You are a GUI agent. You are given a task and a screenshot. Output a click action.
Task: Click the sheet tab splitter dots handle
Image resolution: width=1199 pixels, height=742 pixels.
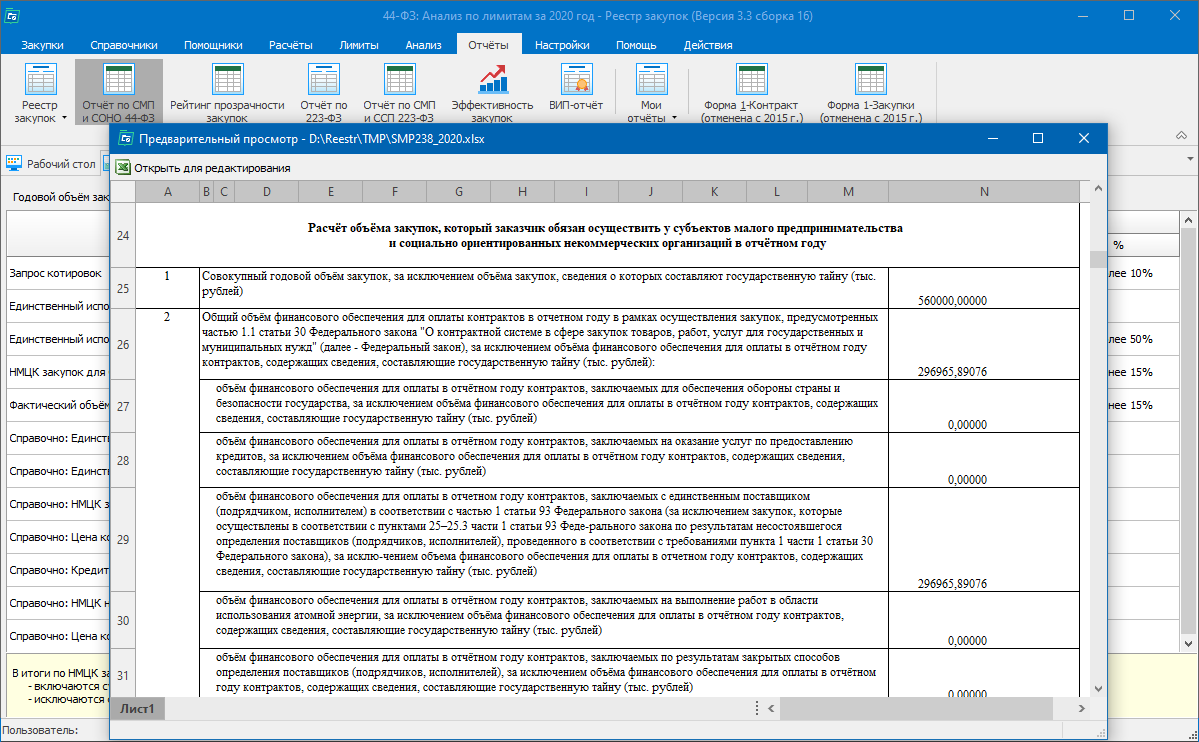pyautogui.click(x=756, y=708)
